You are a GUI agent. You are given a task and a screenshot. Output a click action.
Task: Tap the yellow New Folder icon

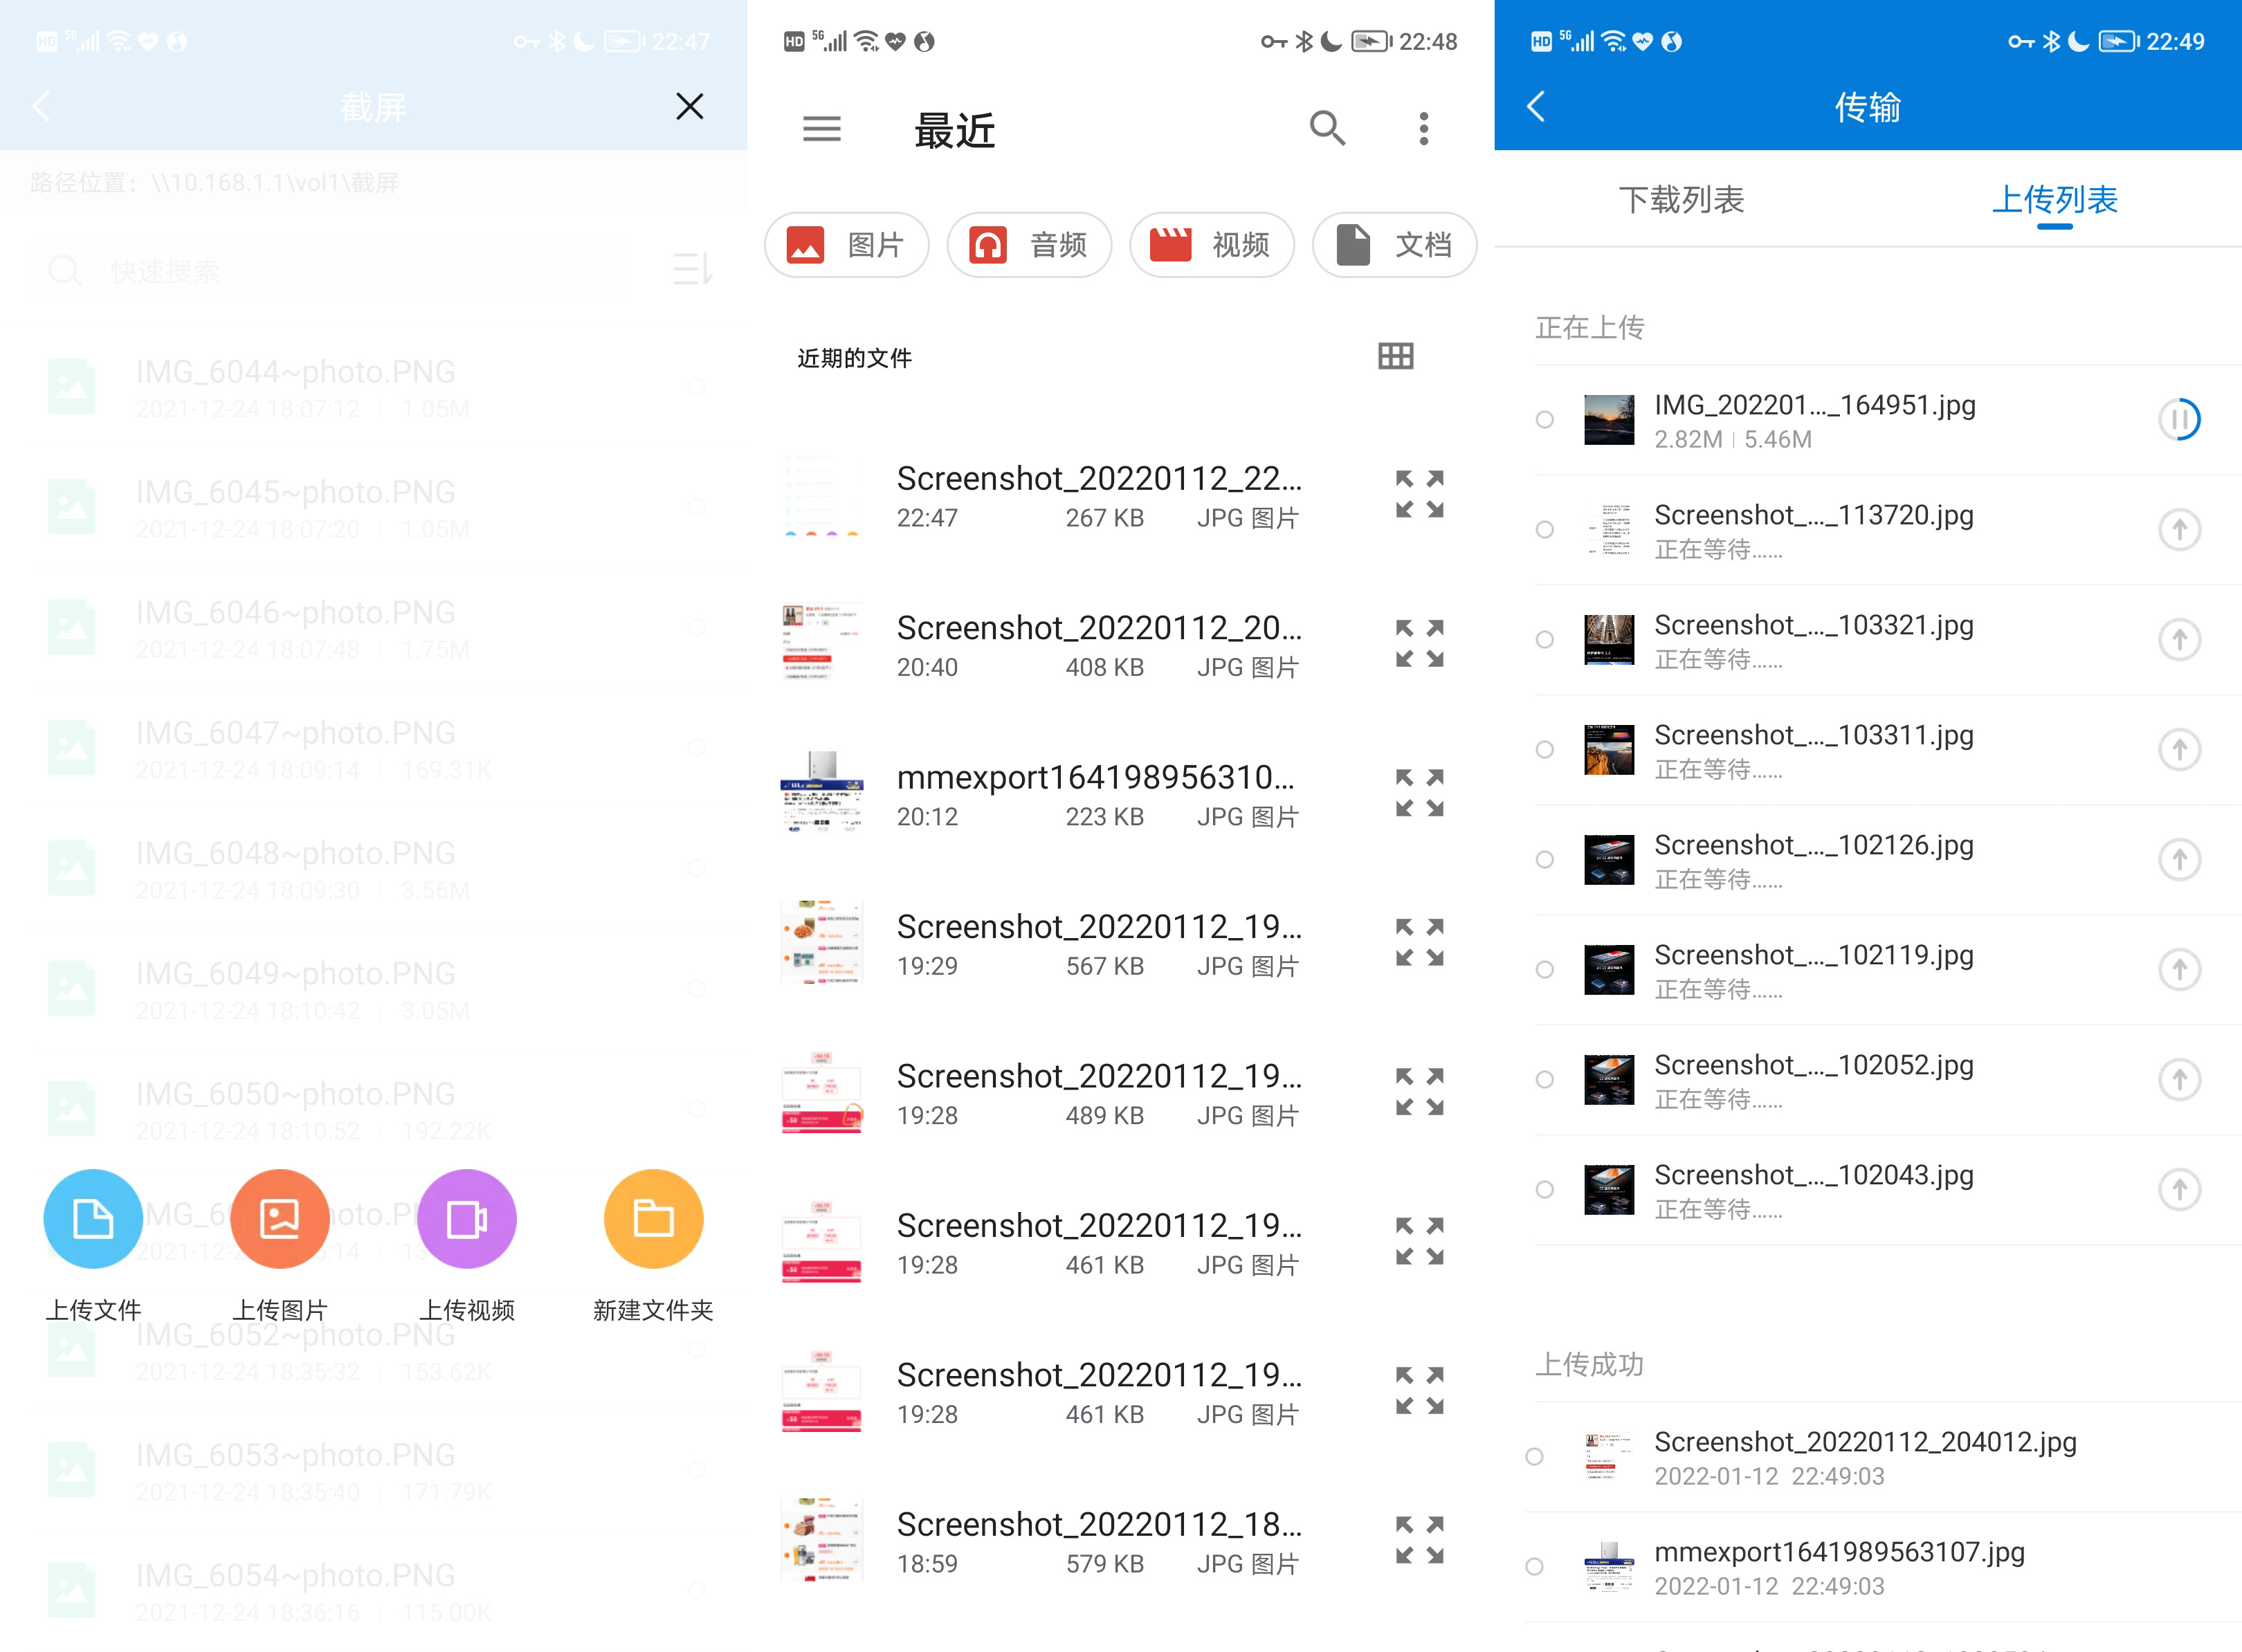point(653,1218)
